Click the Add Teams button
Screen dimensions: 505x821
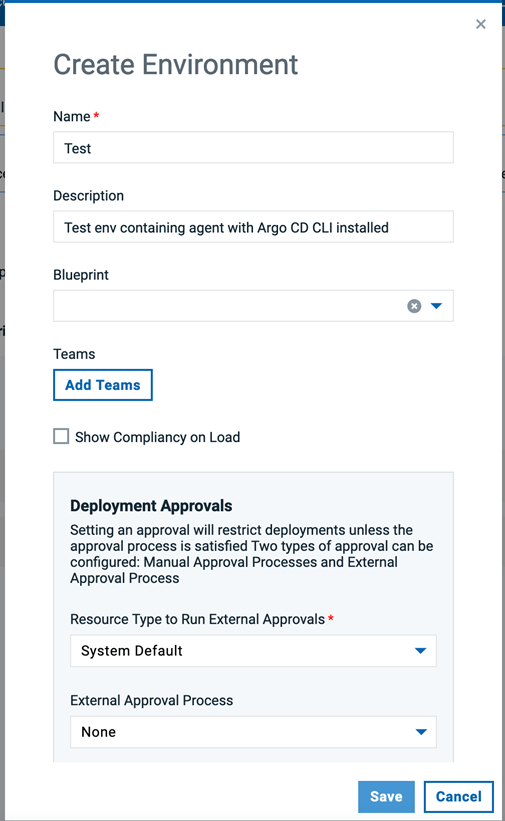click(103, 385)
